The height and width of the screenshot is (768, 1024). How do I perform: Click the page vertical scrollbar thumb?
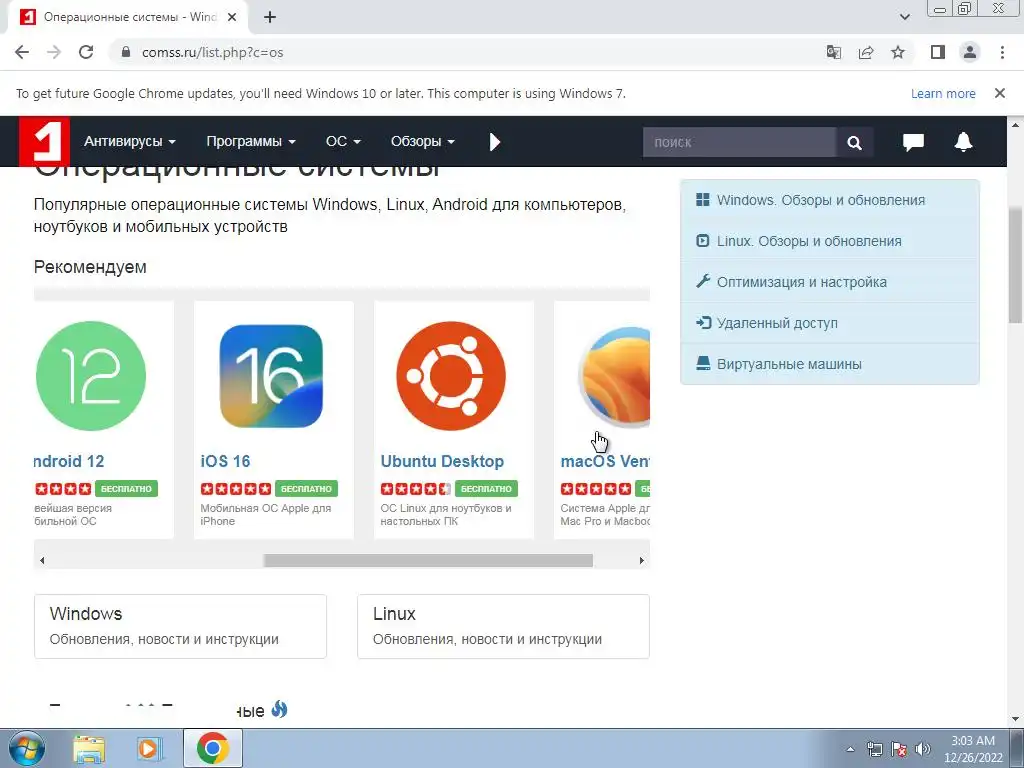tap(1016, 264)
